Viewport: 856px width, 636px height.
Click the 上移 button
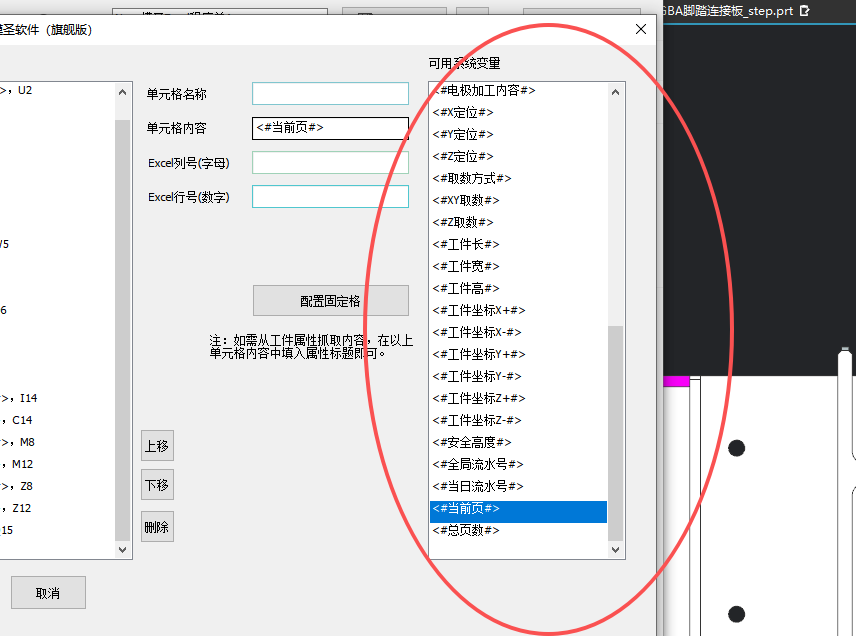(157, 445)
